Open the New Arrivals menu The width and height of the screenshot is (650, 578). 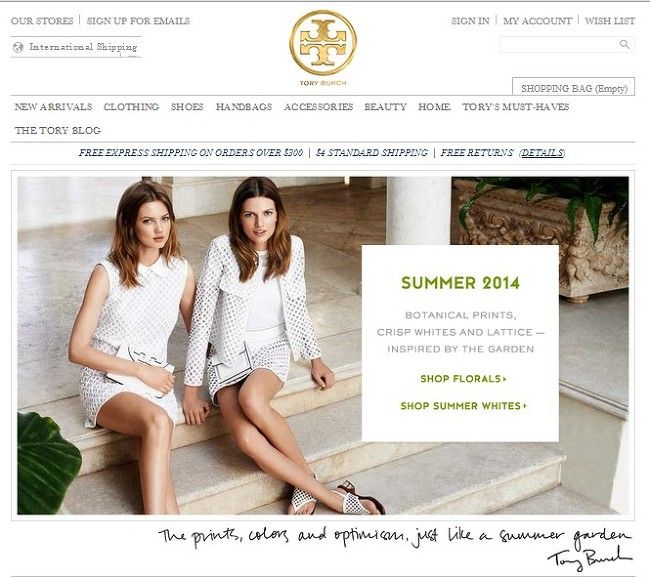coord(53,107)
